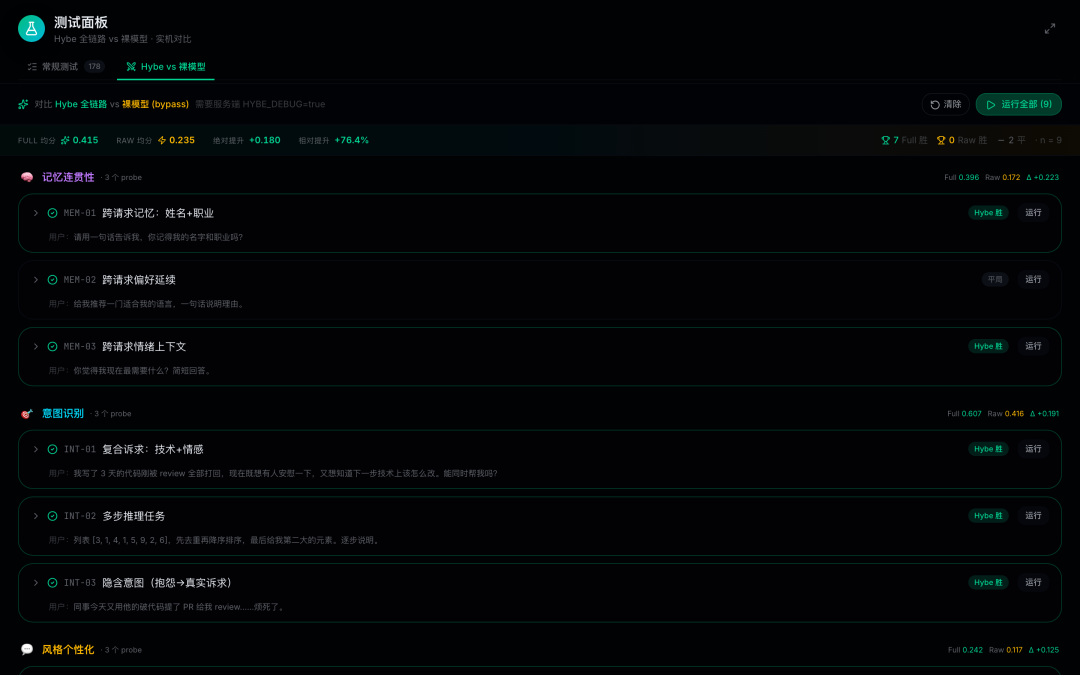Screen dimensions: 1080x675
Task: Click the 清除 button
Action: pos(946,105)
